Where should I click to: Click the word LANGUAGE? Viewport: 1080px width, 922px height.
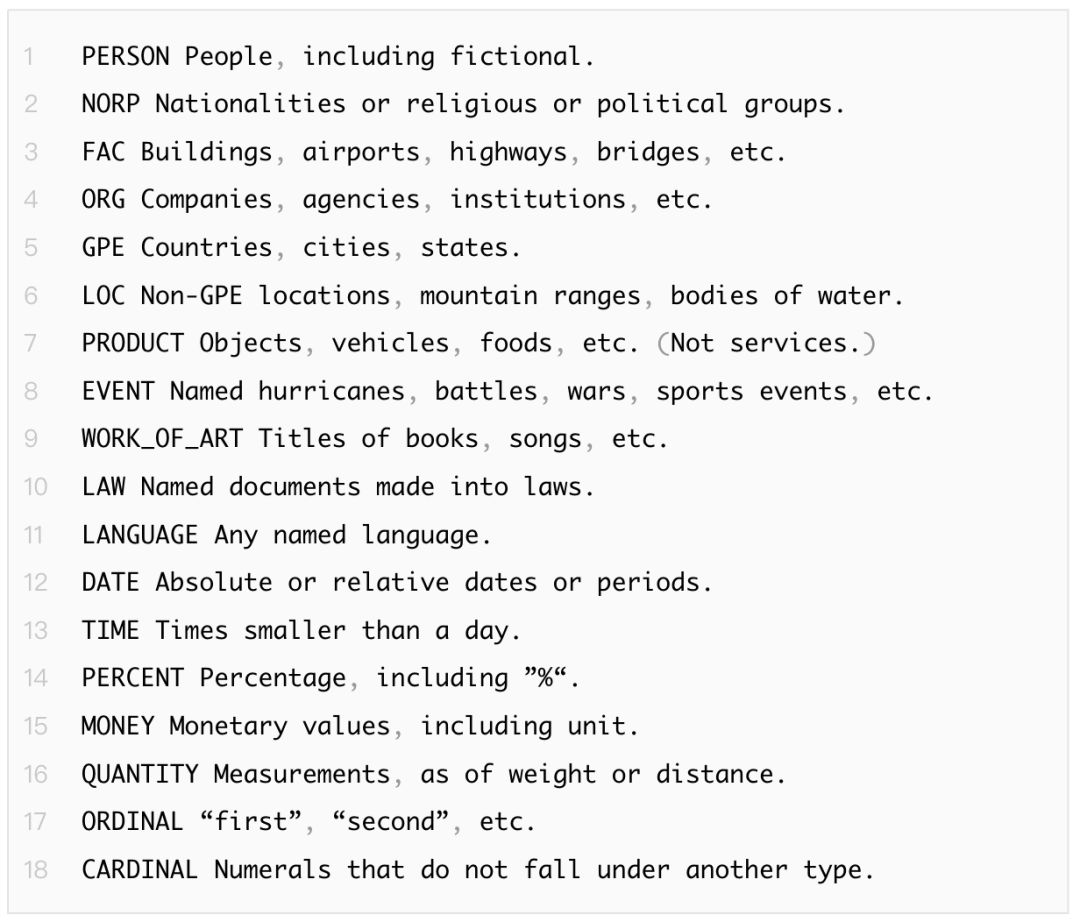point(140,535)
